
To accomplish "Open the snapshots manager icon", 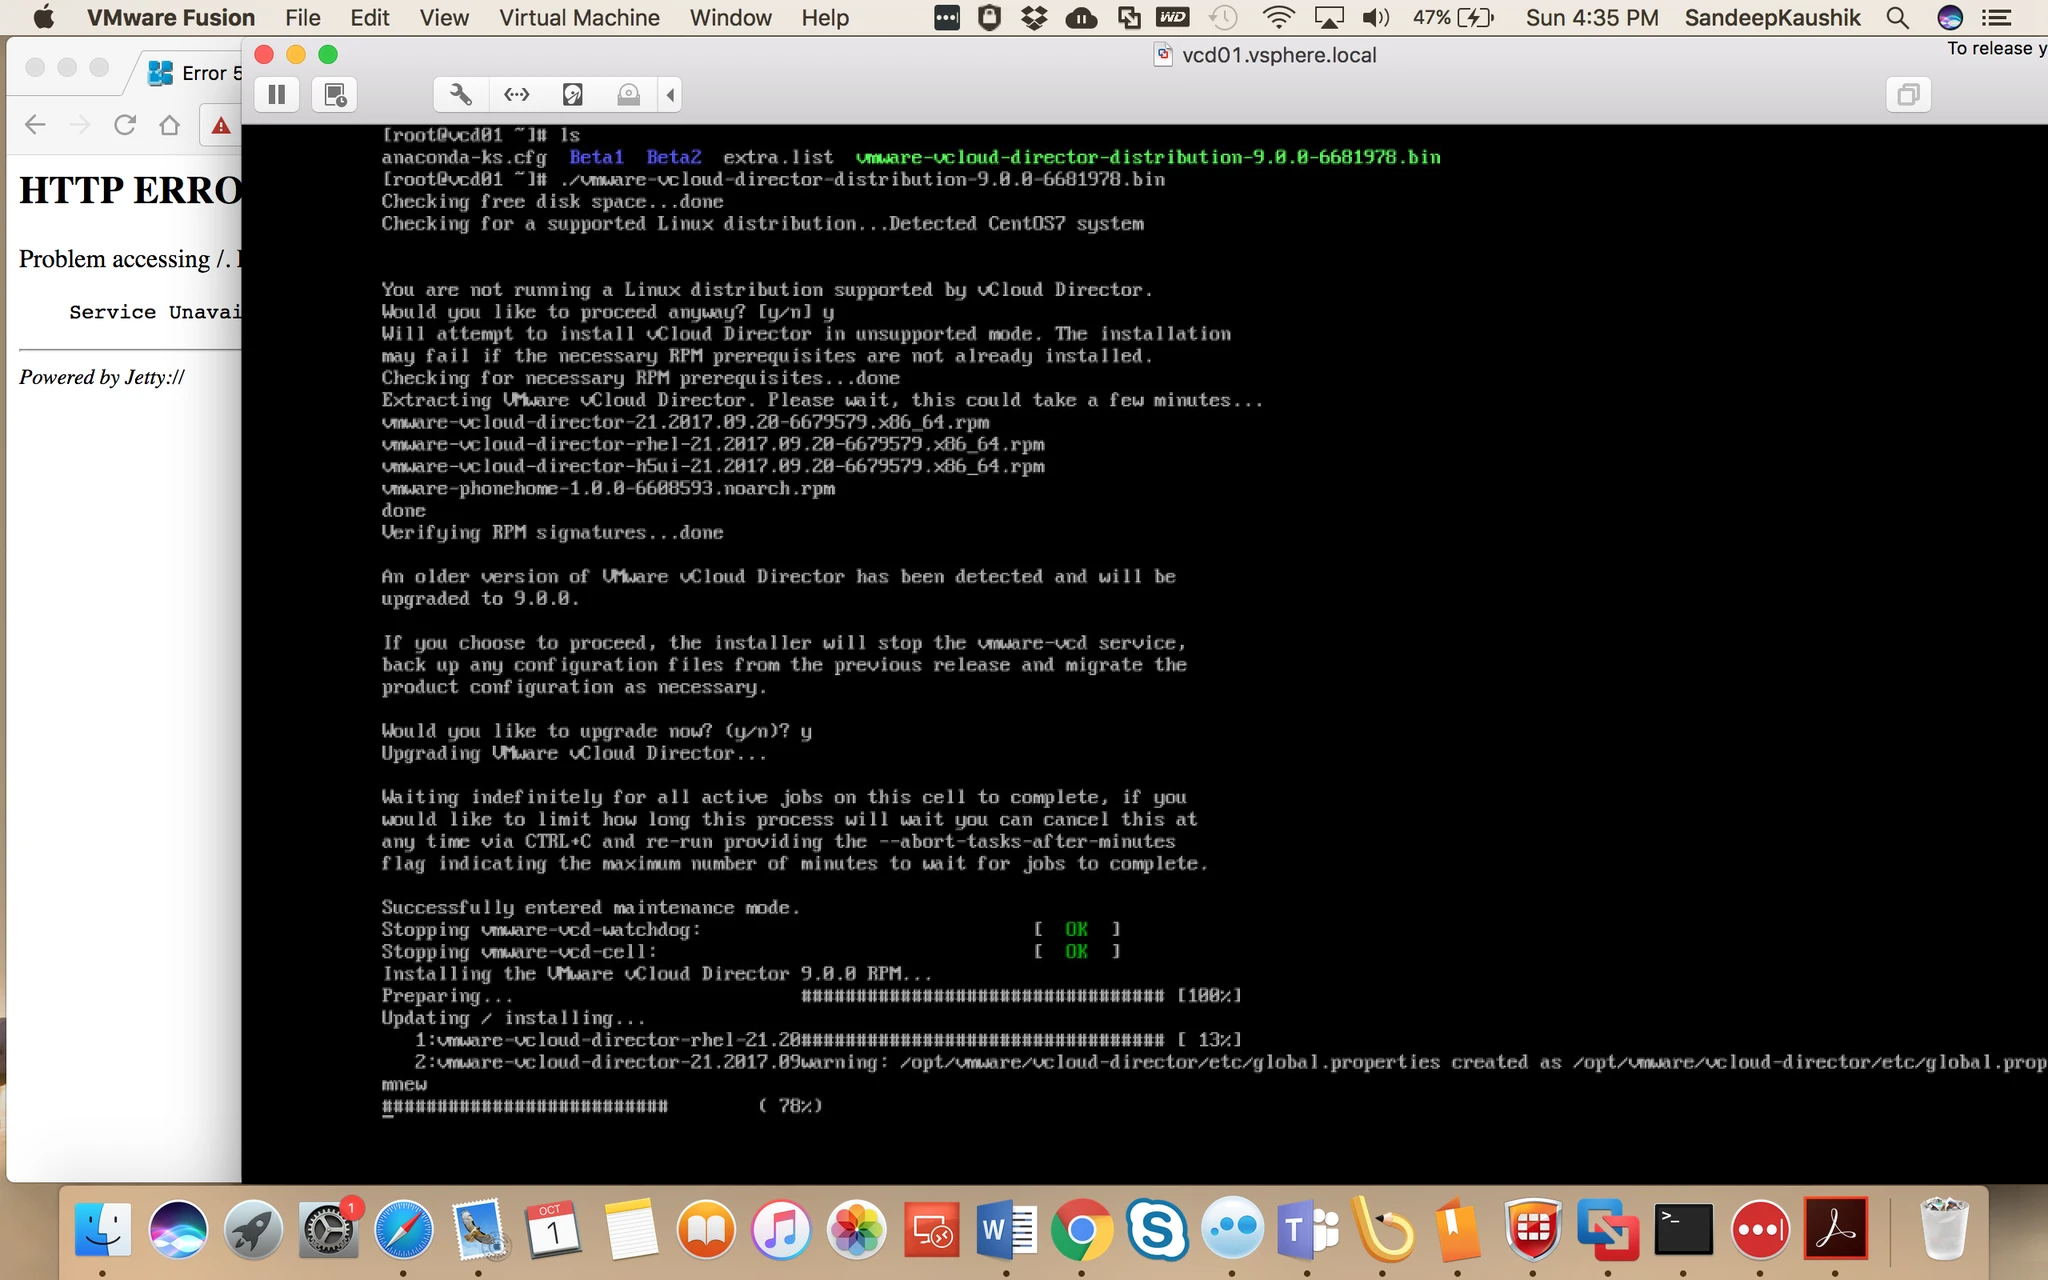I will click(x=335, y=95).
